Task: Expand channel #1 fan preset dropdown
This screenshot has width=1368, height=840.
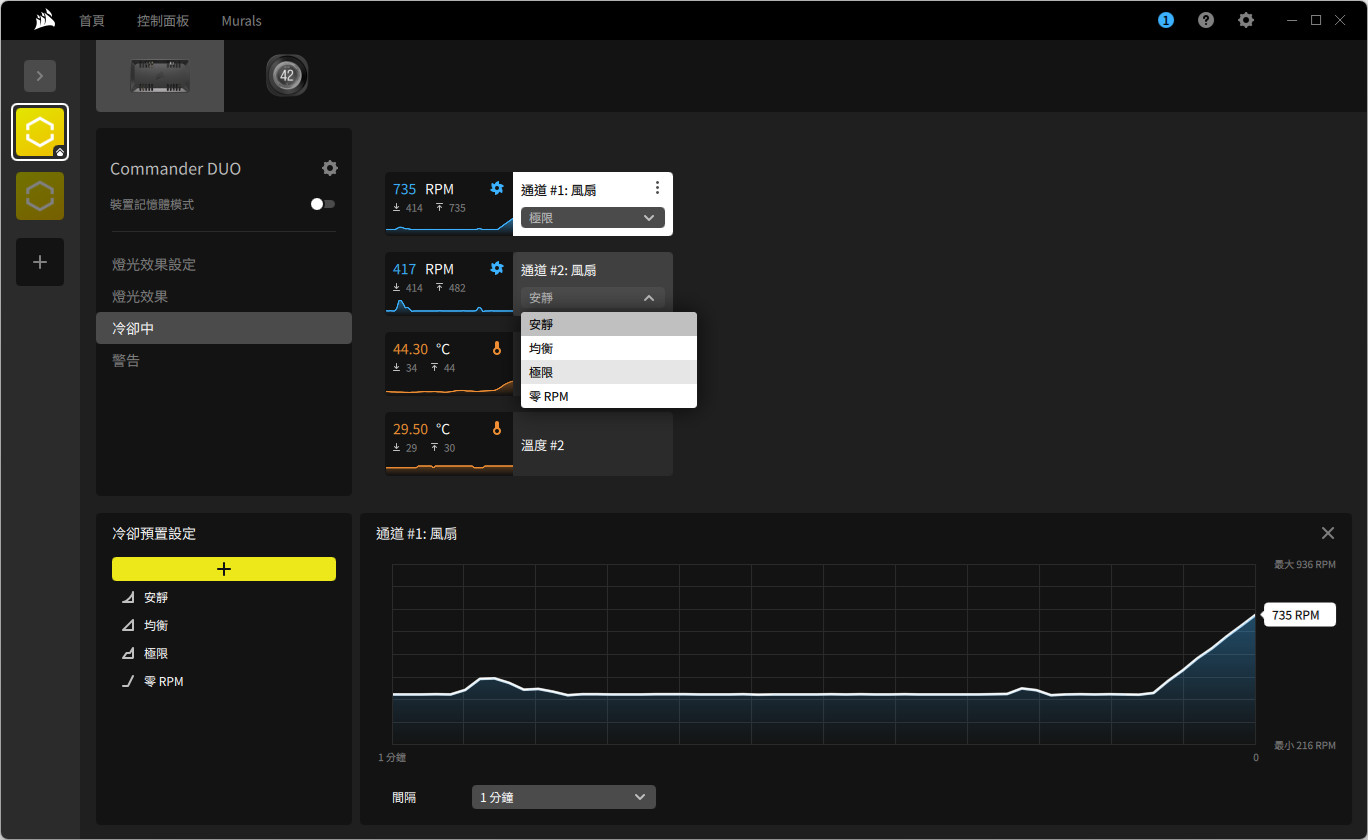Action: [593, 217]
